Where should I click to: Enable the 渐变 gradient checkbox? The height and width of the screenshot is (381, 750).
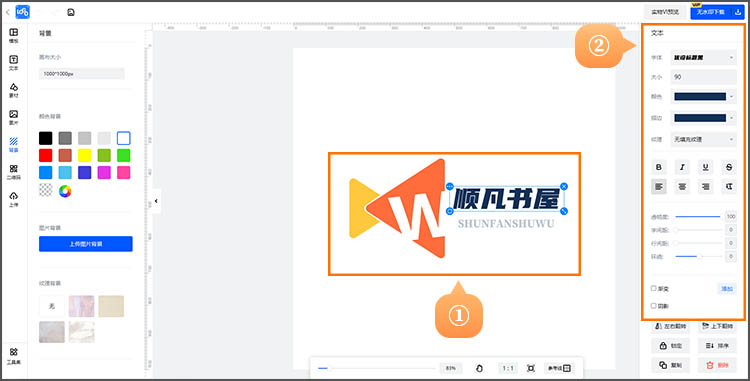pos(653,288)
